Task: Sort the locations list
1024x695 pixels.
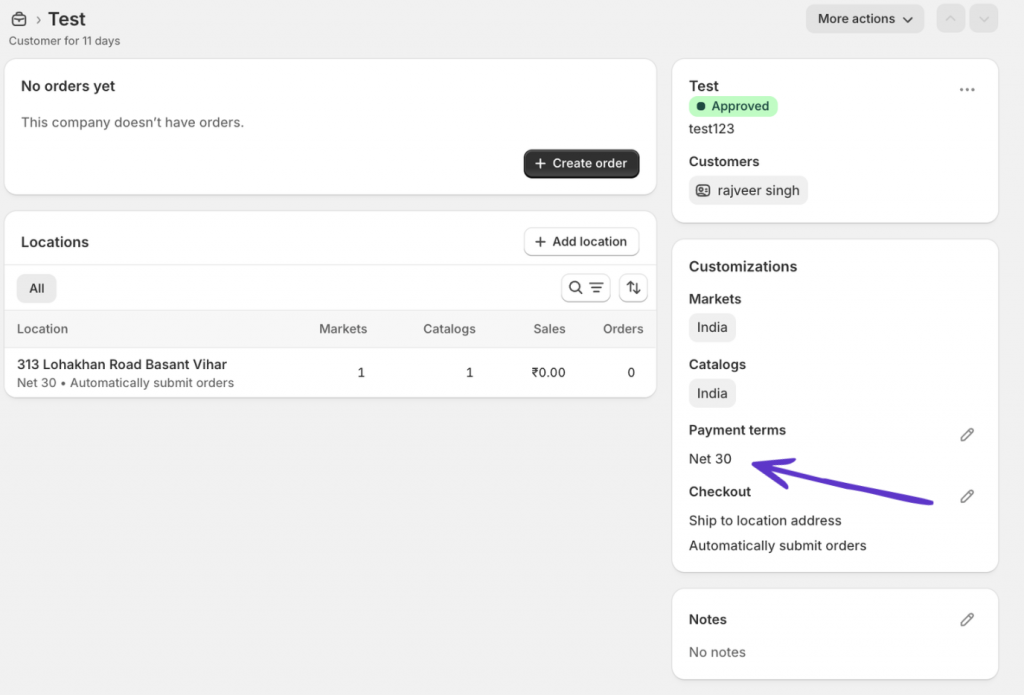Action: click(x=633, y=288)
